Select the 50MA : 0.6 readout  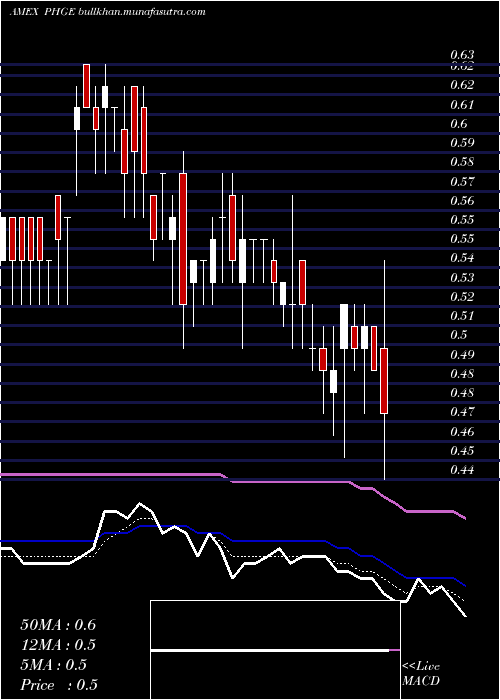point(58,625)
